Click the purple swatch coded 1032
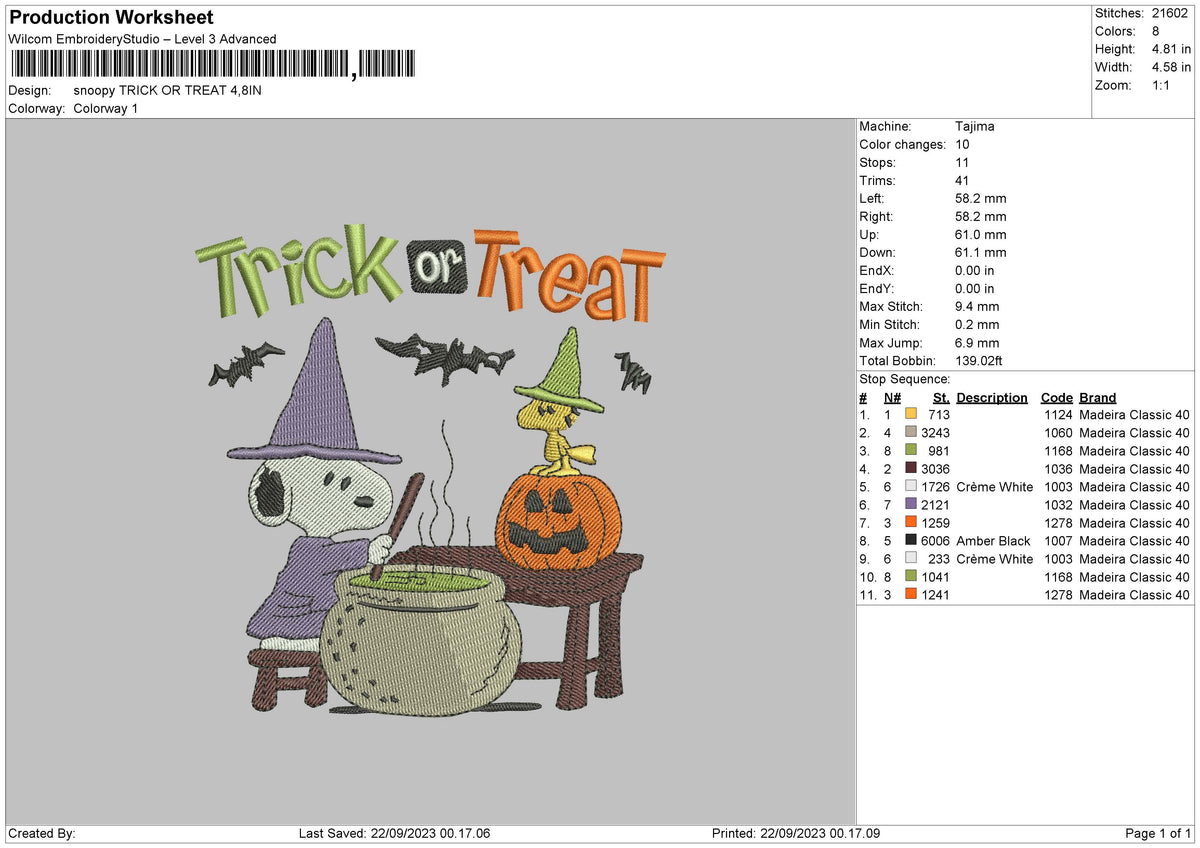The width and height of the screenshot is (1200, 848). [911, 505]
